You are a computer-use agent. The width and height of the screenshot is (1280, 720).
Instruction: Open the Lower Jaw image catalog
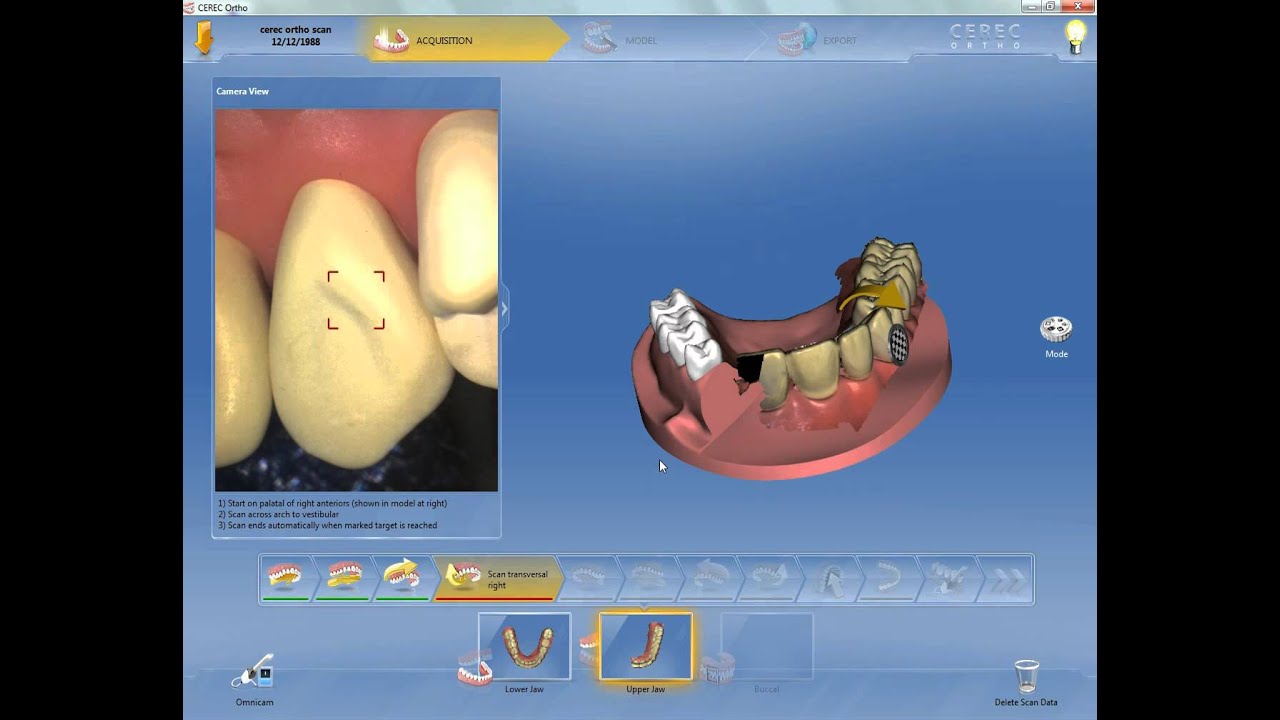coord(524,646)
